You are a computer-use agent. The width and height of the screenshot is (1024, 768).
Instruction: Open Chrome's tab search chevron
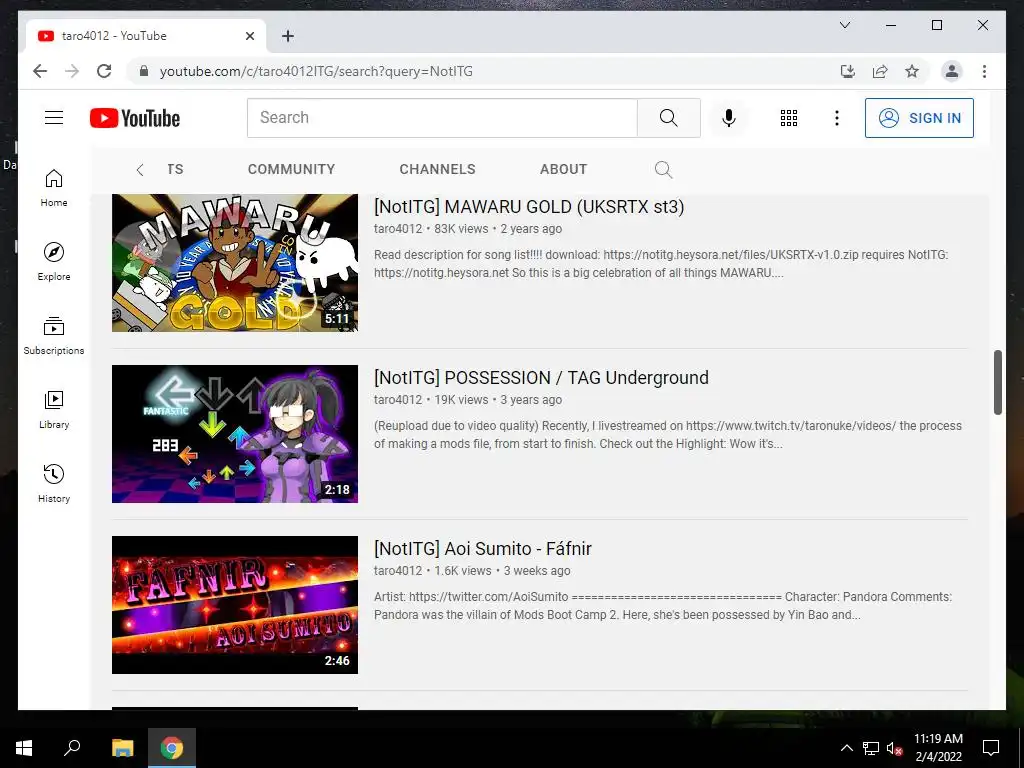(x=844, y=25)
